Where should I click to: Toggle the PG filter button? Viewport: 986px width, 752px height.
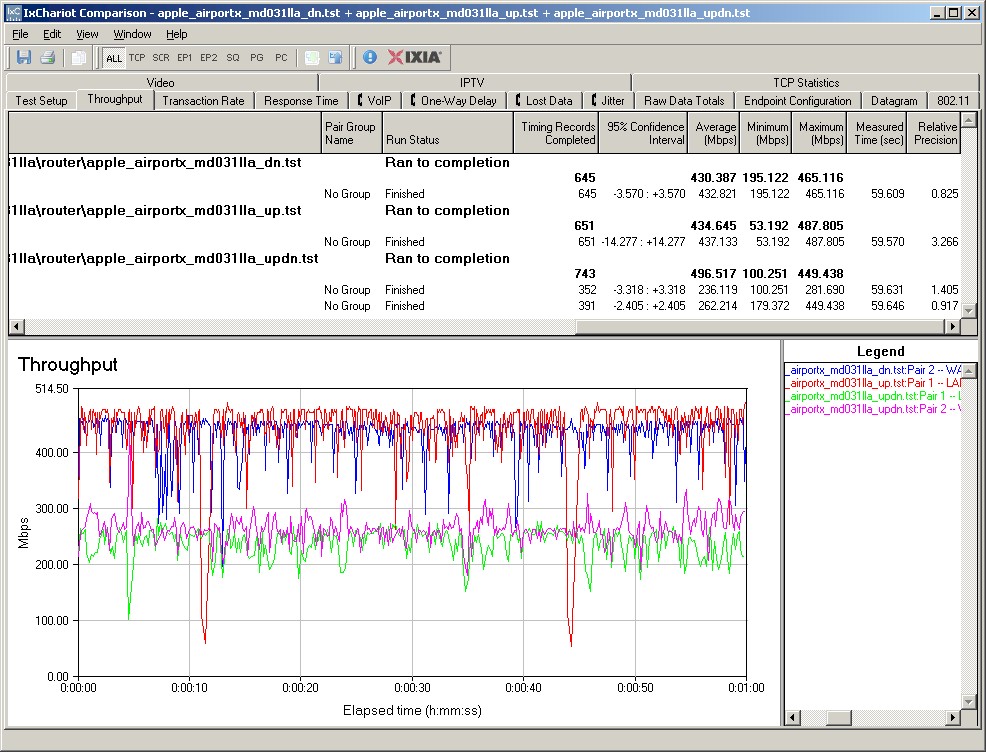[x=257, y=58]
